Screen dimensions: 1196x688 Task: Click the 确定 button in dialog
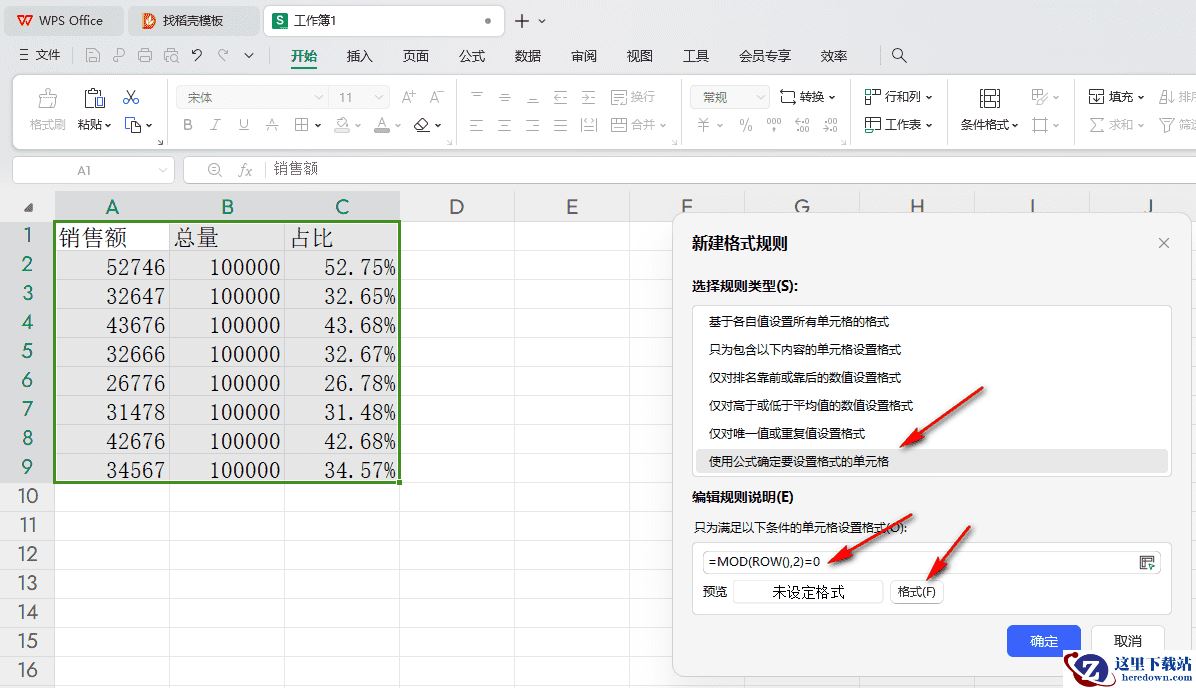[x=1043, y=641]
